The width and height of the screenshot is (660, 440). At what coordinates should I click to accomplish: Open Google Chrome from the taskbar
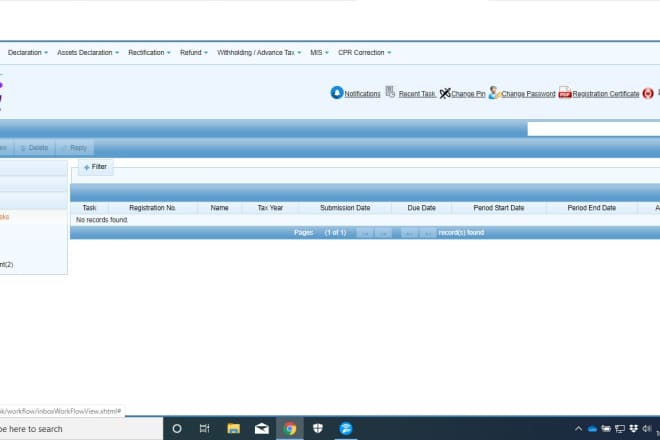290,429
